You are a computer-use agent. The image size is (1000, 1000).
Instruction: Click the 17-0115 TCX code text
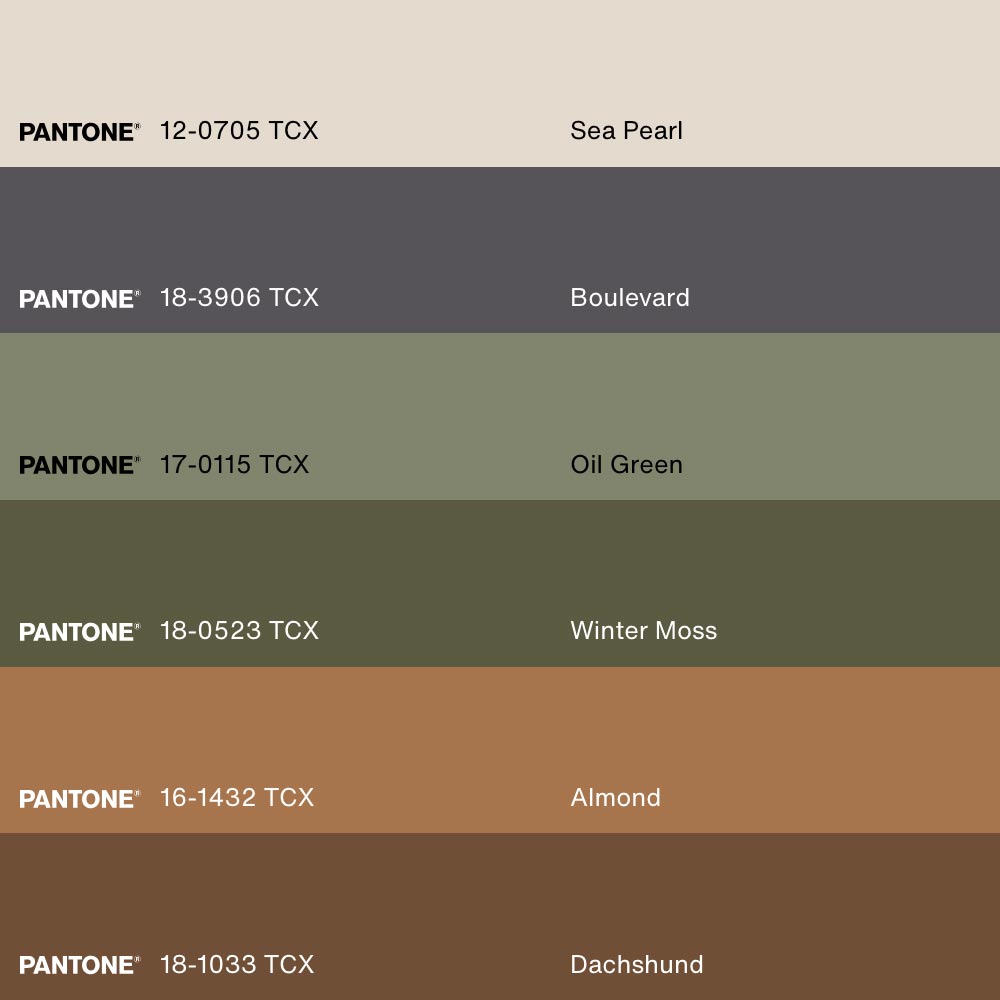234,464
